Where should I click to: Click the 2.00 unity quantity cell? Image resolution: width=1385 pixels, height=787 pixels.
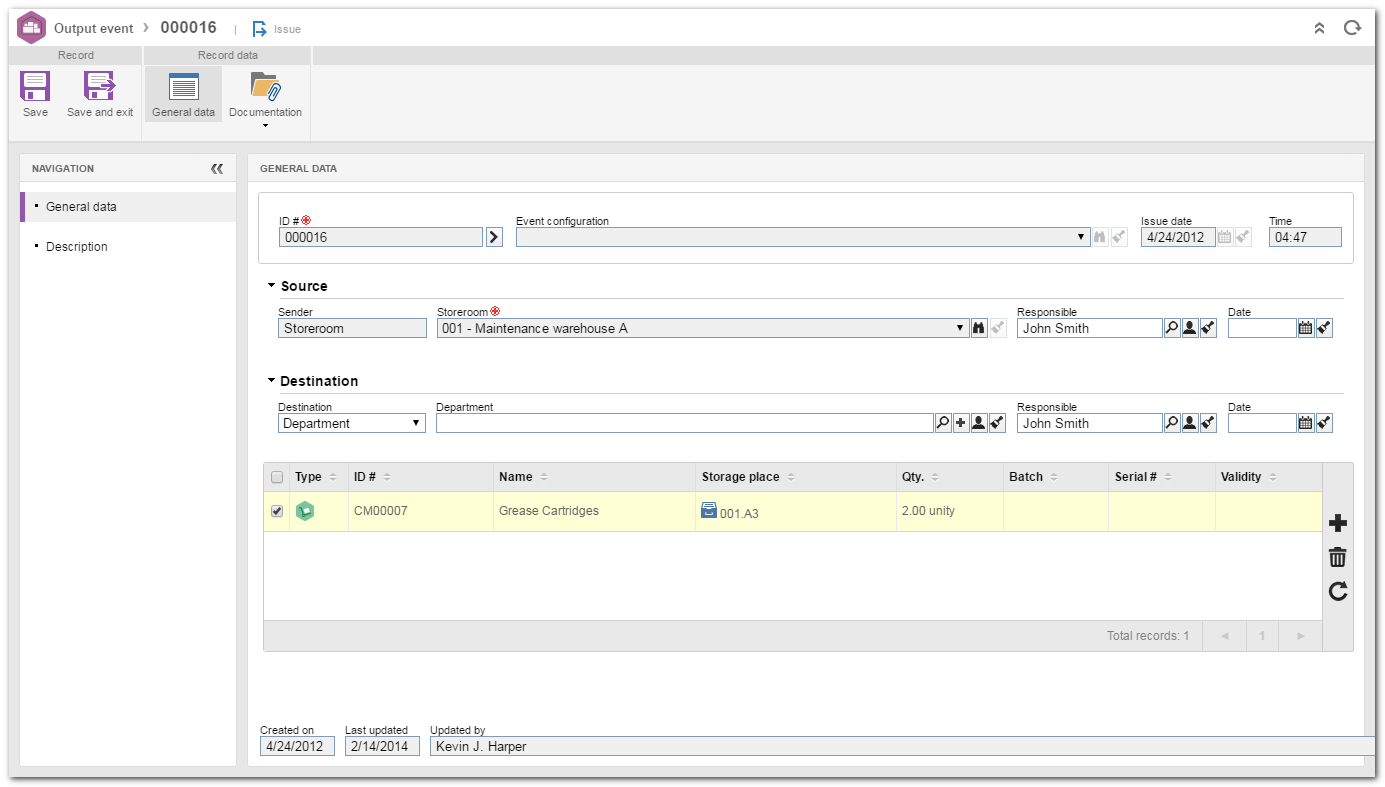[949, 511]
